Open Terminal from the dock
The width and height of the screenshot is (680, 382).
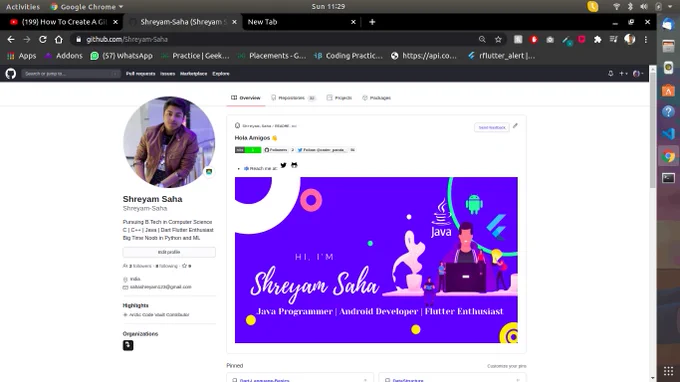coord(668,178)
